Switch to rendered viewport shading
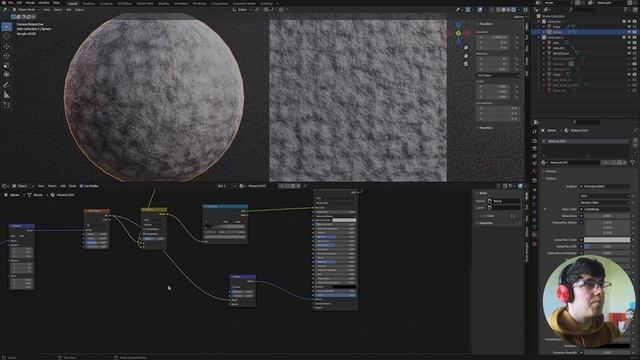Viewport: 640px width, 360px height. [x=513, y=9]
